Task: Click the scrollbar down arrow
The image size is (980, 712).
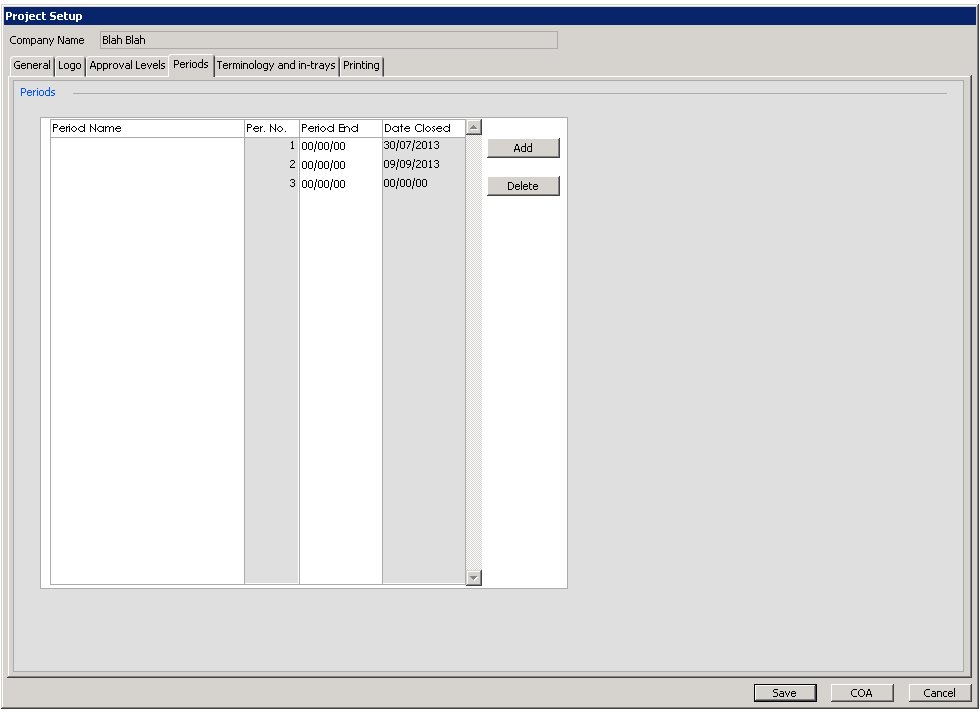Action: [472, 577]
